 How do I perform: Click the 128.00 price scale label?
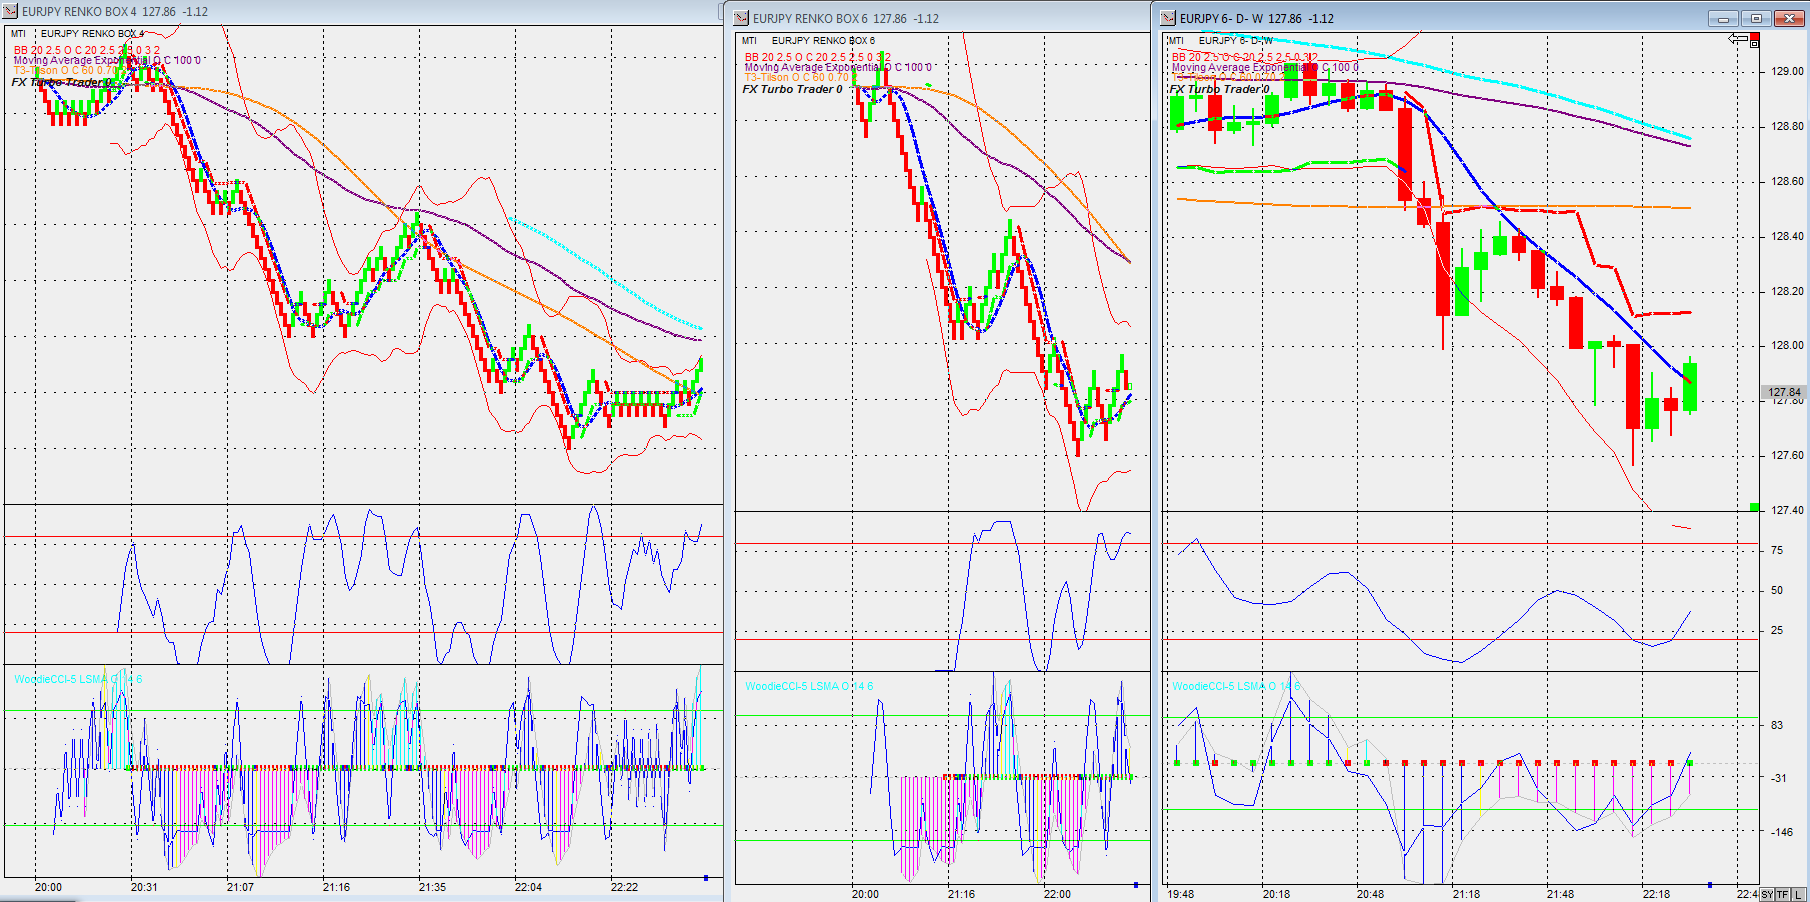click(x=1787, y=346)
